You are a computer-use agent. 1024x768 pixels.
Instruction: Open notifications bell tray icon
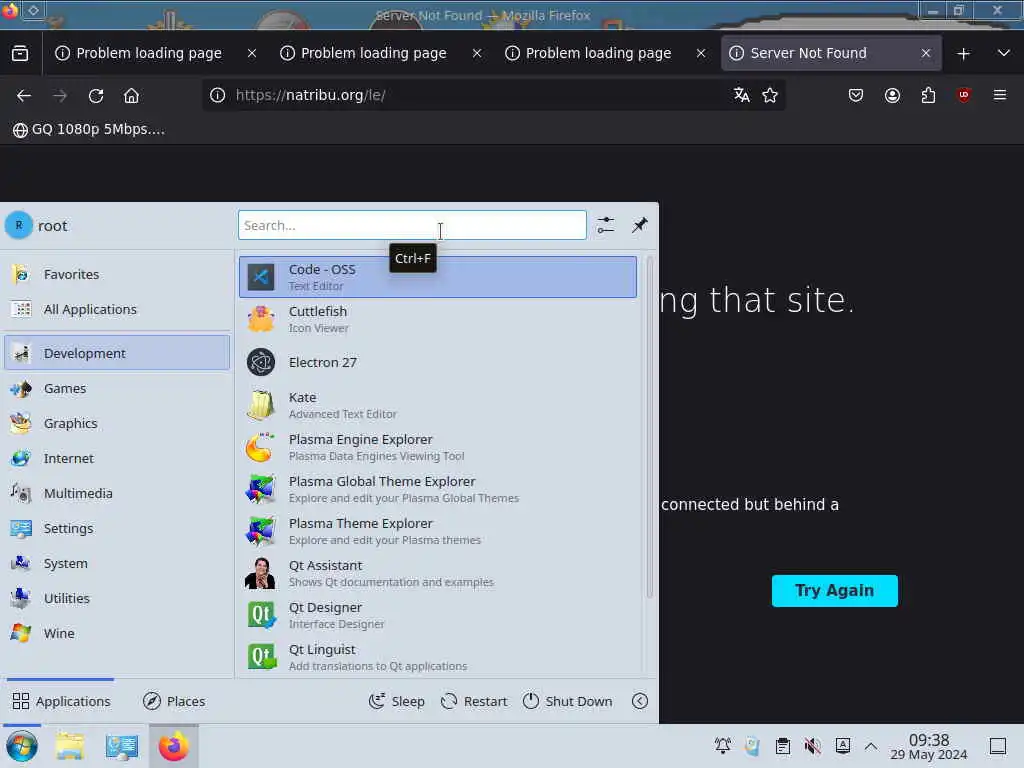point(723,746)
